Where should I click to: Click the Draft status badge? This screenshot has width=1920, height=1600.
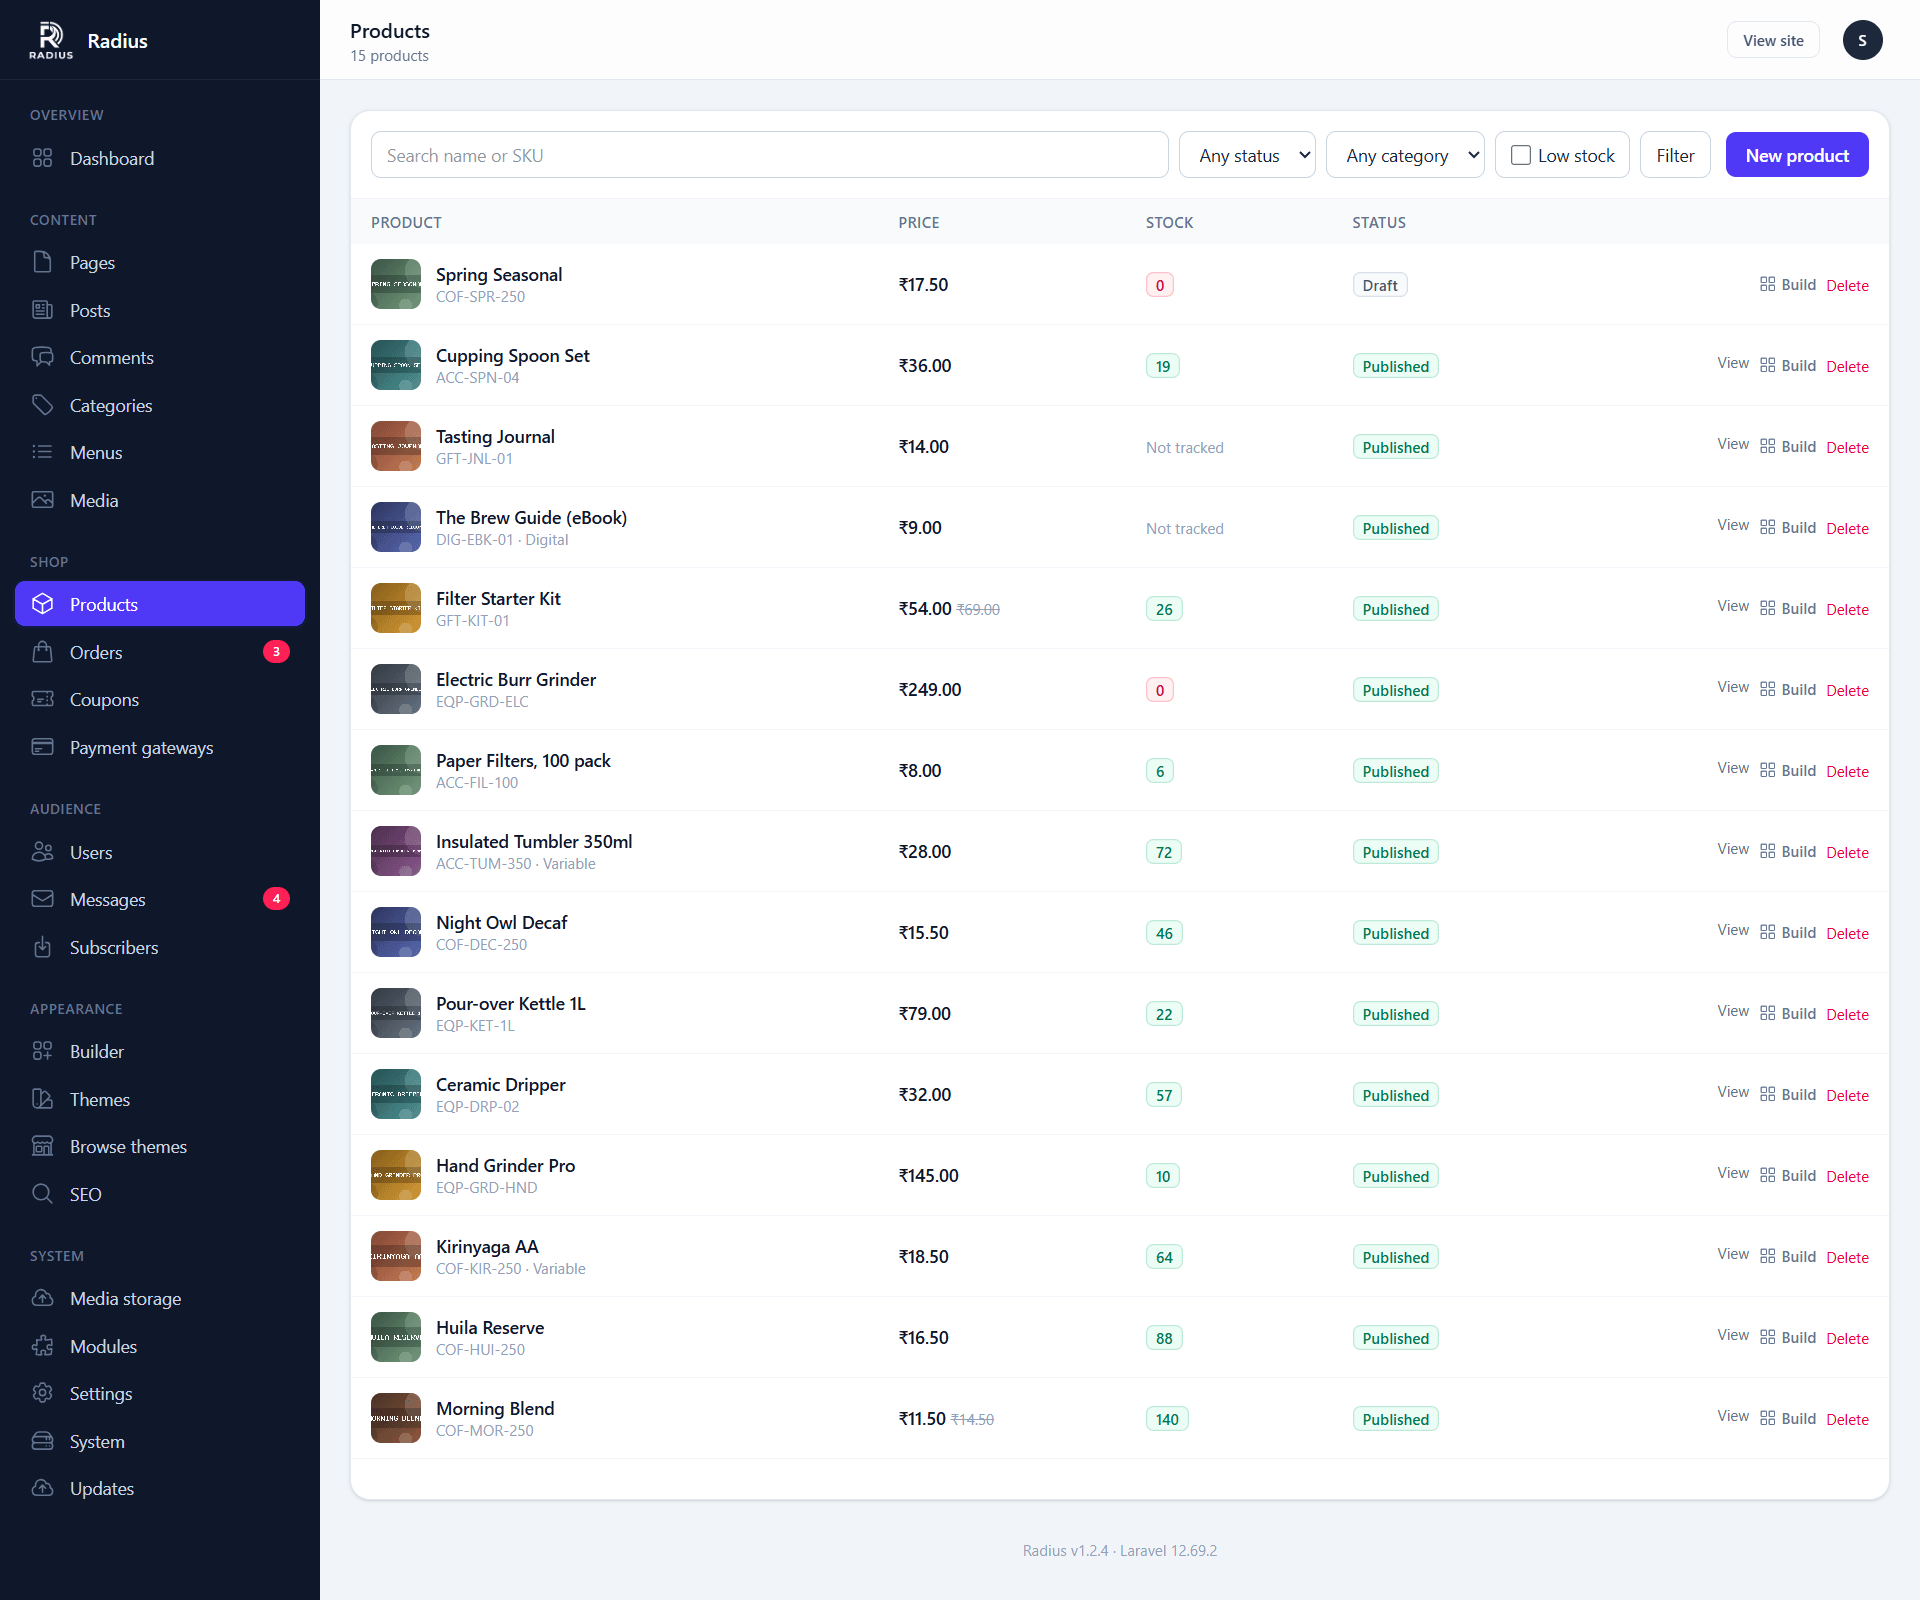pyautogui.click(x=1379, y=285)
